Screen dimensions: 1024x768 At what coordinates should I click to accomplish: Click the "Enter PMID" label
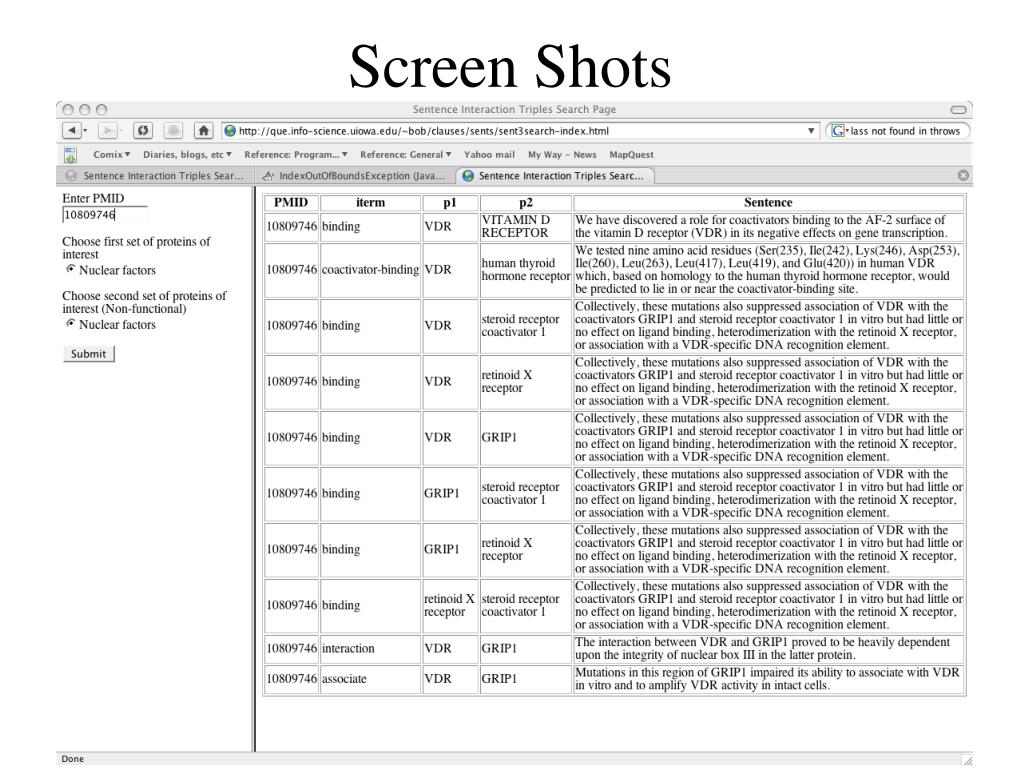coord(93,199)
